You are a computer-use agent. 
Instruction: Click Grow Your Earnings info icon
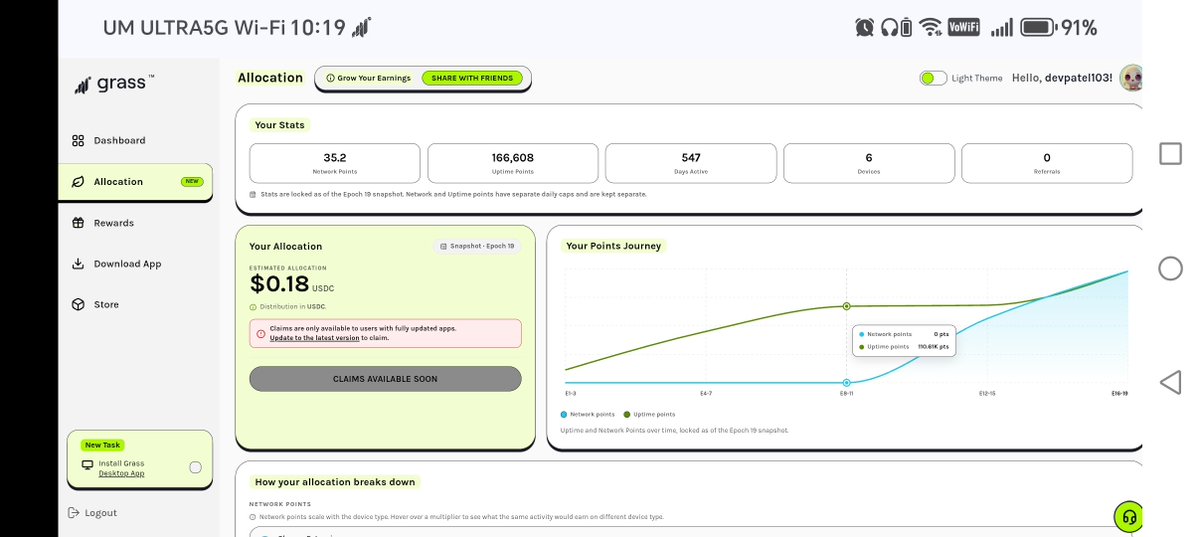[330, 78]
